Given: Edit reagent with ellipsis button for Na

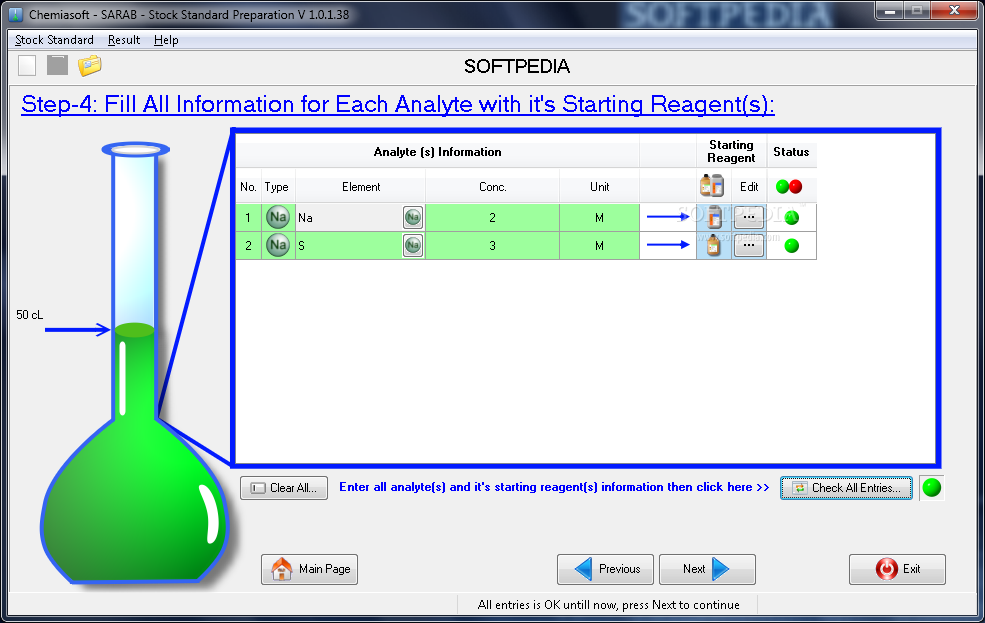Looking at the screenshot, I should 749,217.
